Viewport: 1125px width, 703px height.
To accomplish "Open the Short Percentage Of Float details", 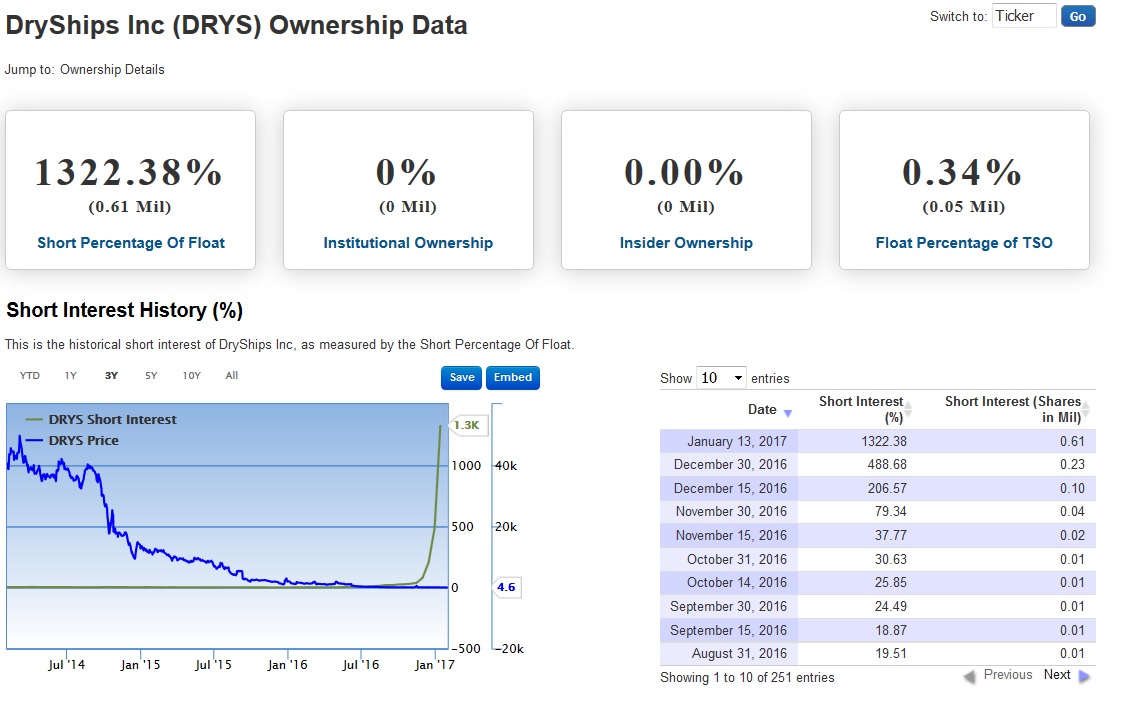I will [130, 242].
